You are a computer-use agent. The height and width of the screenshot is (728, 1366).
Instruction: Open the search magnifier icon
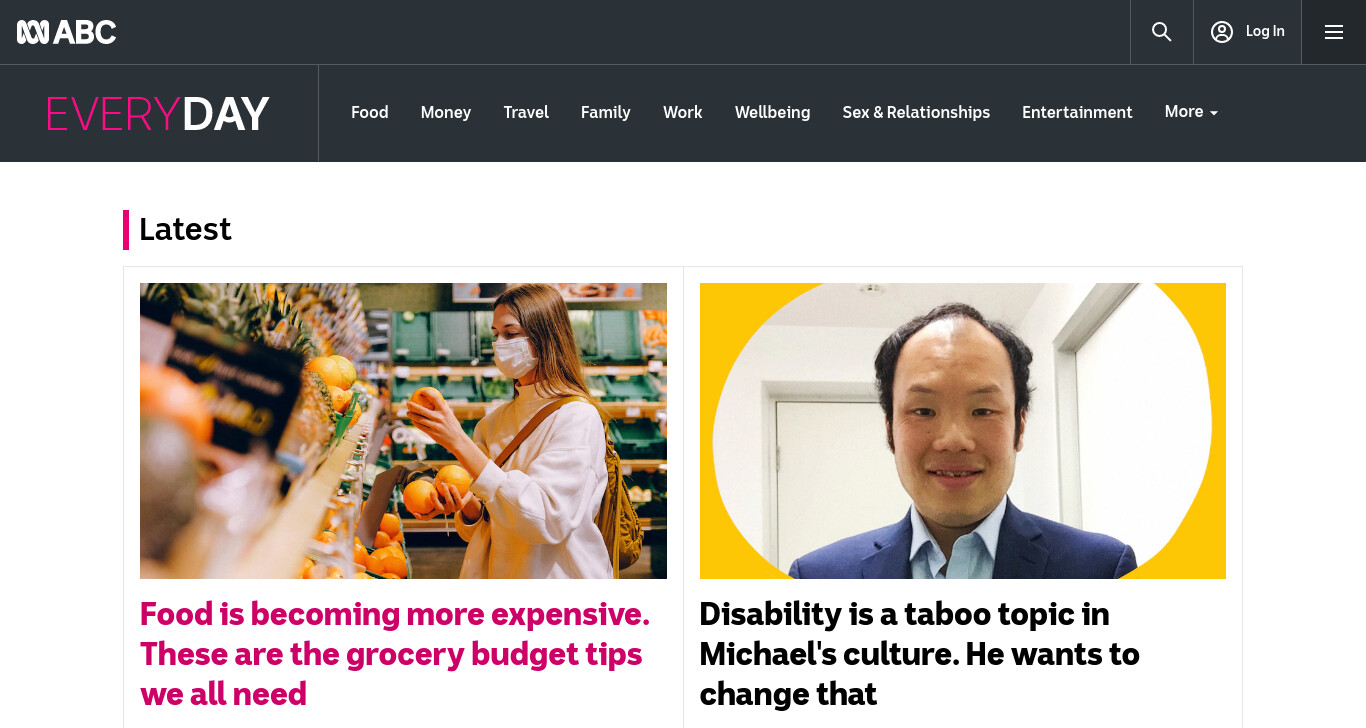1161,32
